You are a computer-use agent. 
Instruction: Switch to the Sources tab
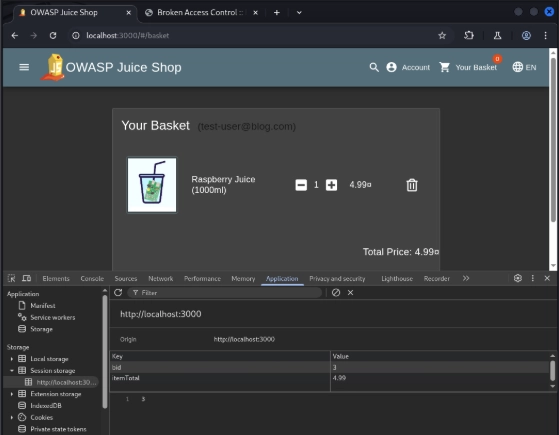coord(125,278)
